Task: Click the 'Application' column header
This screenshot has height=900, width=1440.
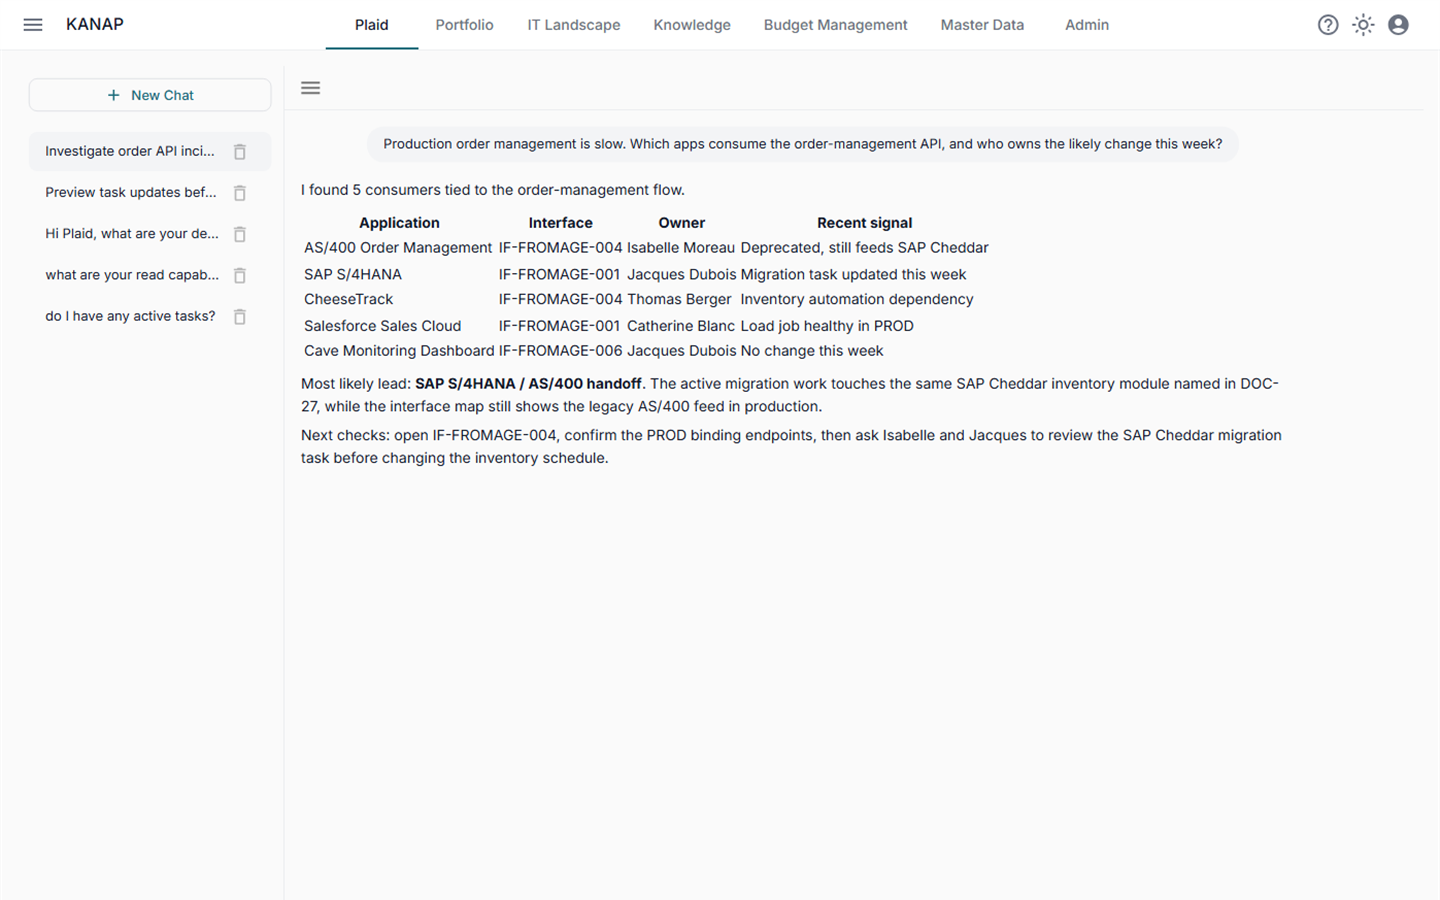Action: coord(399,223)
